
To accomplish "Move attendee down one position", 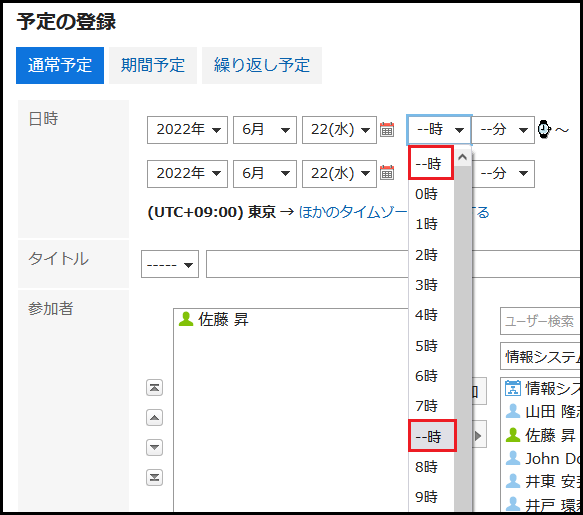I will (x=154, y=447).
